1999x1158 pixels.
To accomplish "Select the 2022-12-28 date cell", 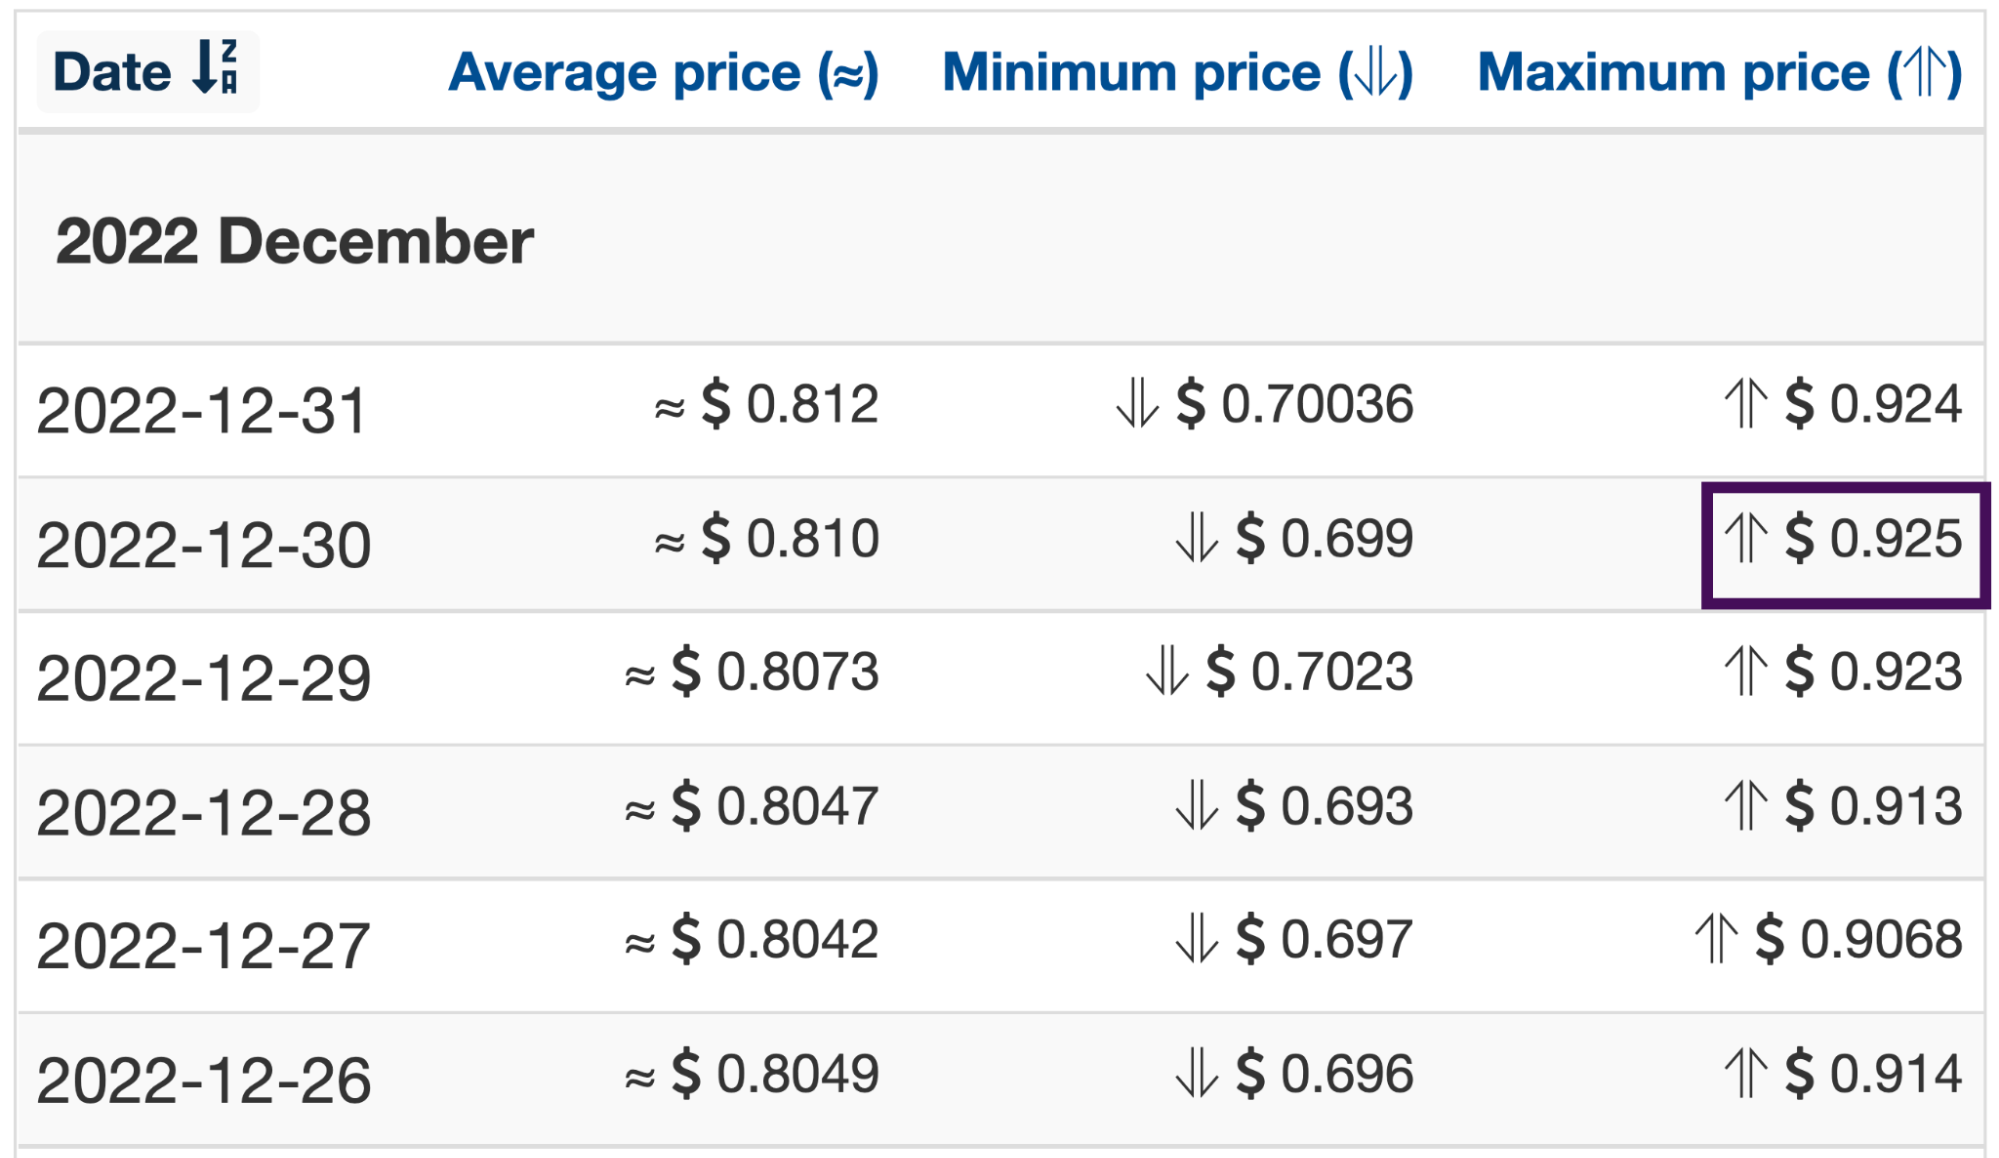I will 203,812.
